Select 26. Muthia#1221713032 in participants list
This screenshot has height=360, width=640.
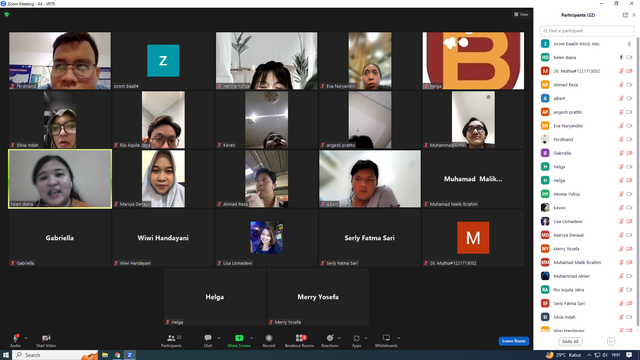pyautogui.click(x=587, y=71)
